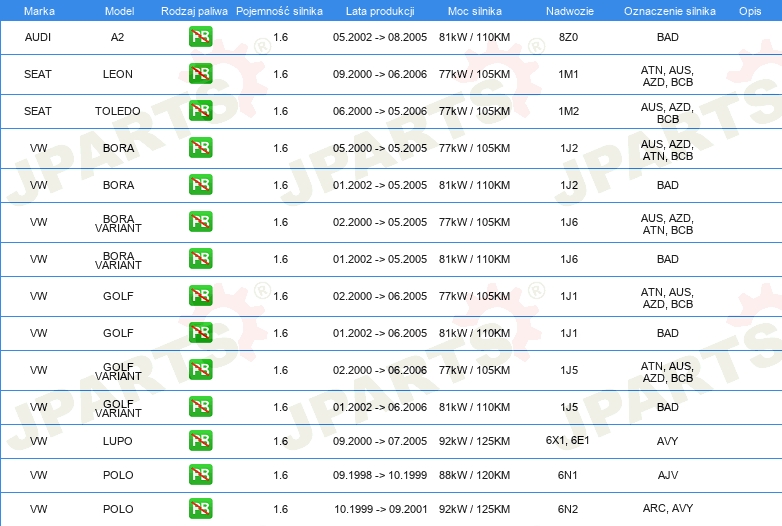Click the fuel type icon for SEAT TOLEDO
This screenshot has height=526, width=782.
point(200,111)
